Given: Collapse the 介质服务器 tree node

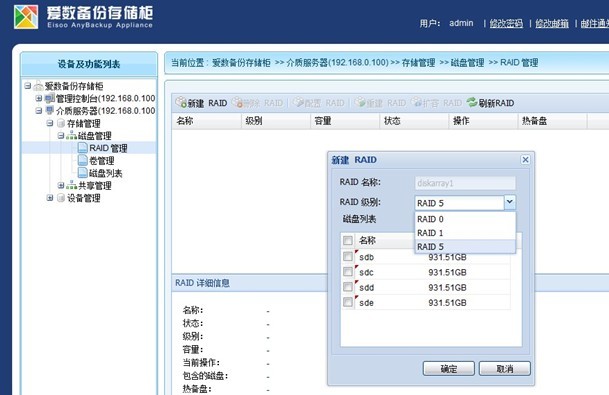Looking at the screenshot, I should (38, 111).
